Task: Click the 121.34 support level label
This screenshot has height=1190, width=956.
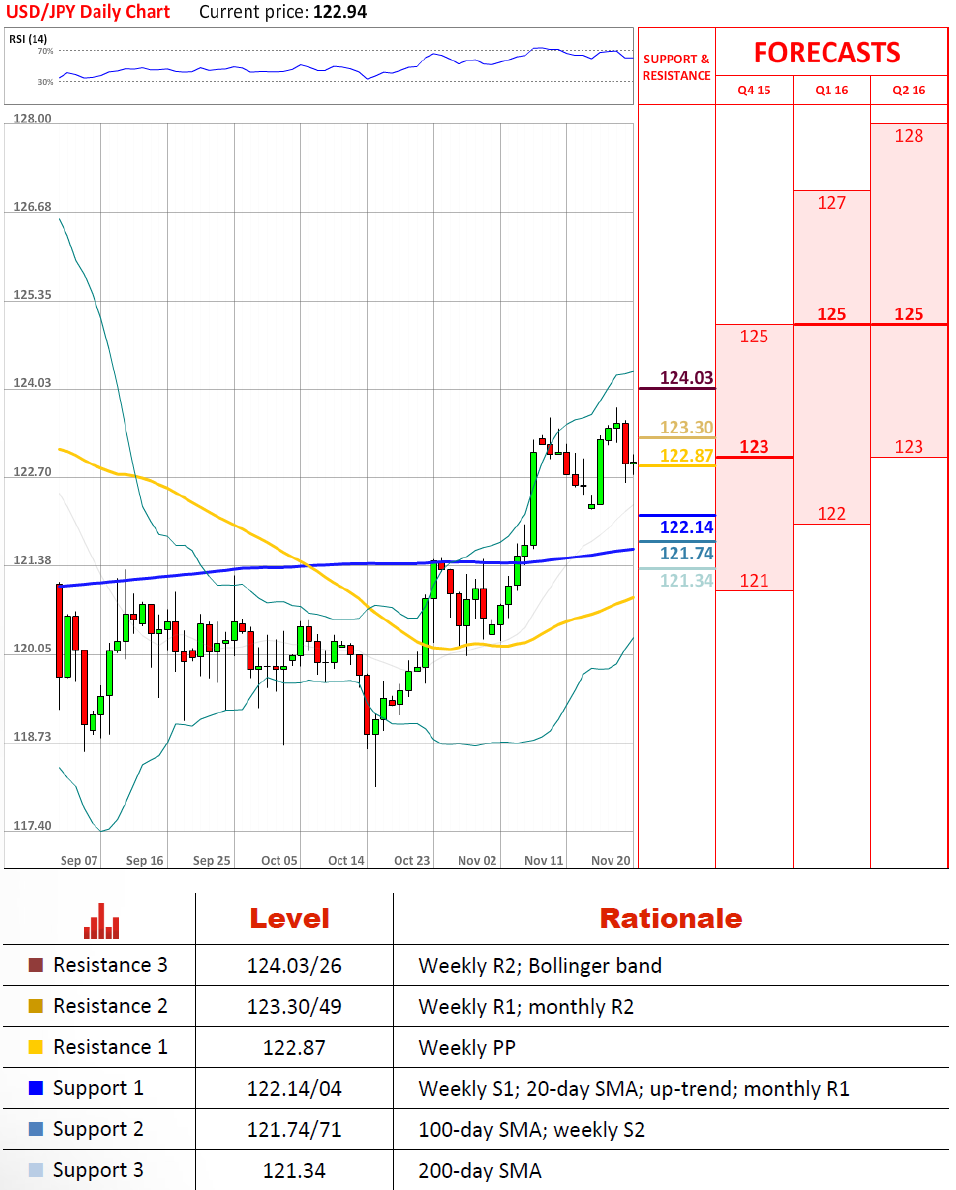Action: tap(686, 581)
